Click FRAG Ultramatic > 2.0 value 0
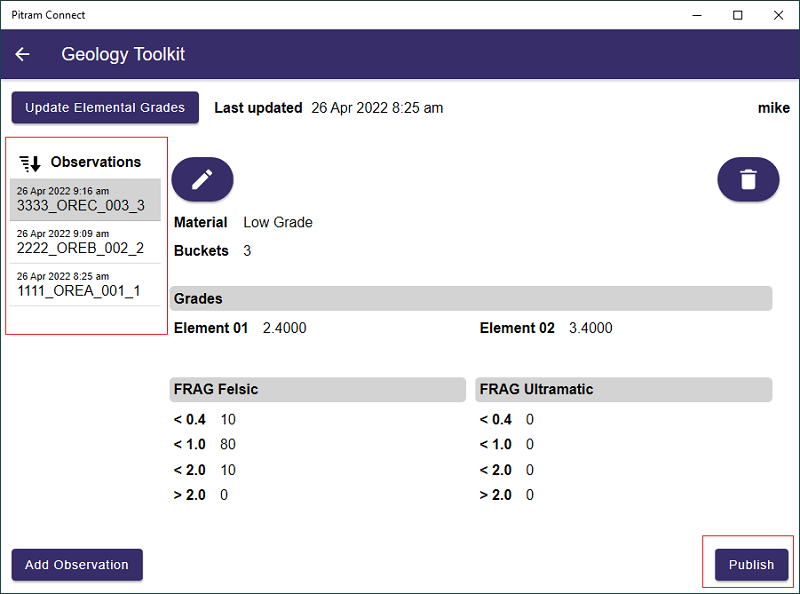 pos(530,495)
